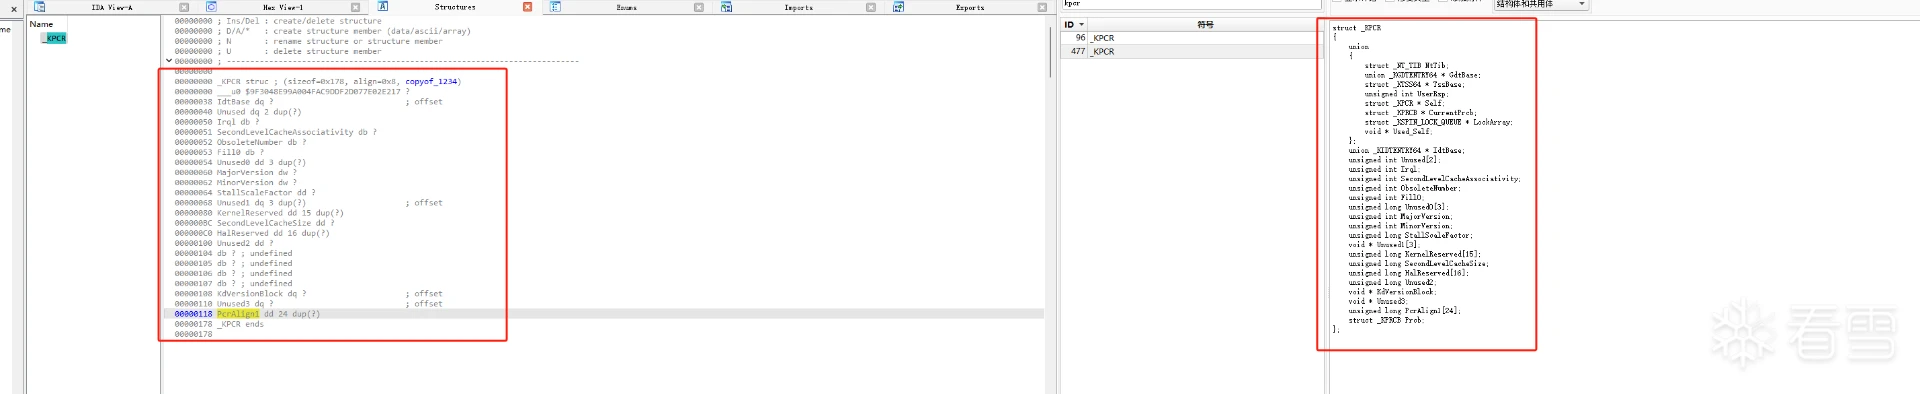The image size is (1920, 394).
Task: Click the Imports tab icon
Action: pyautogui.click(x=726, y=7)
